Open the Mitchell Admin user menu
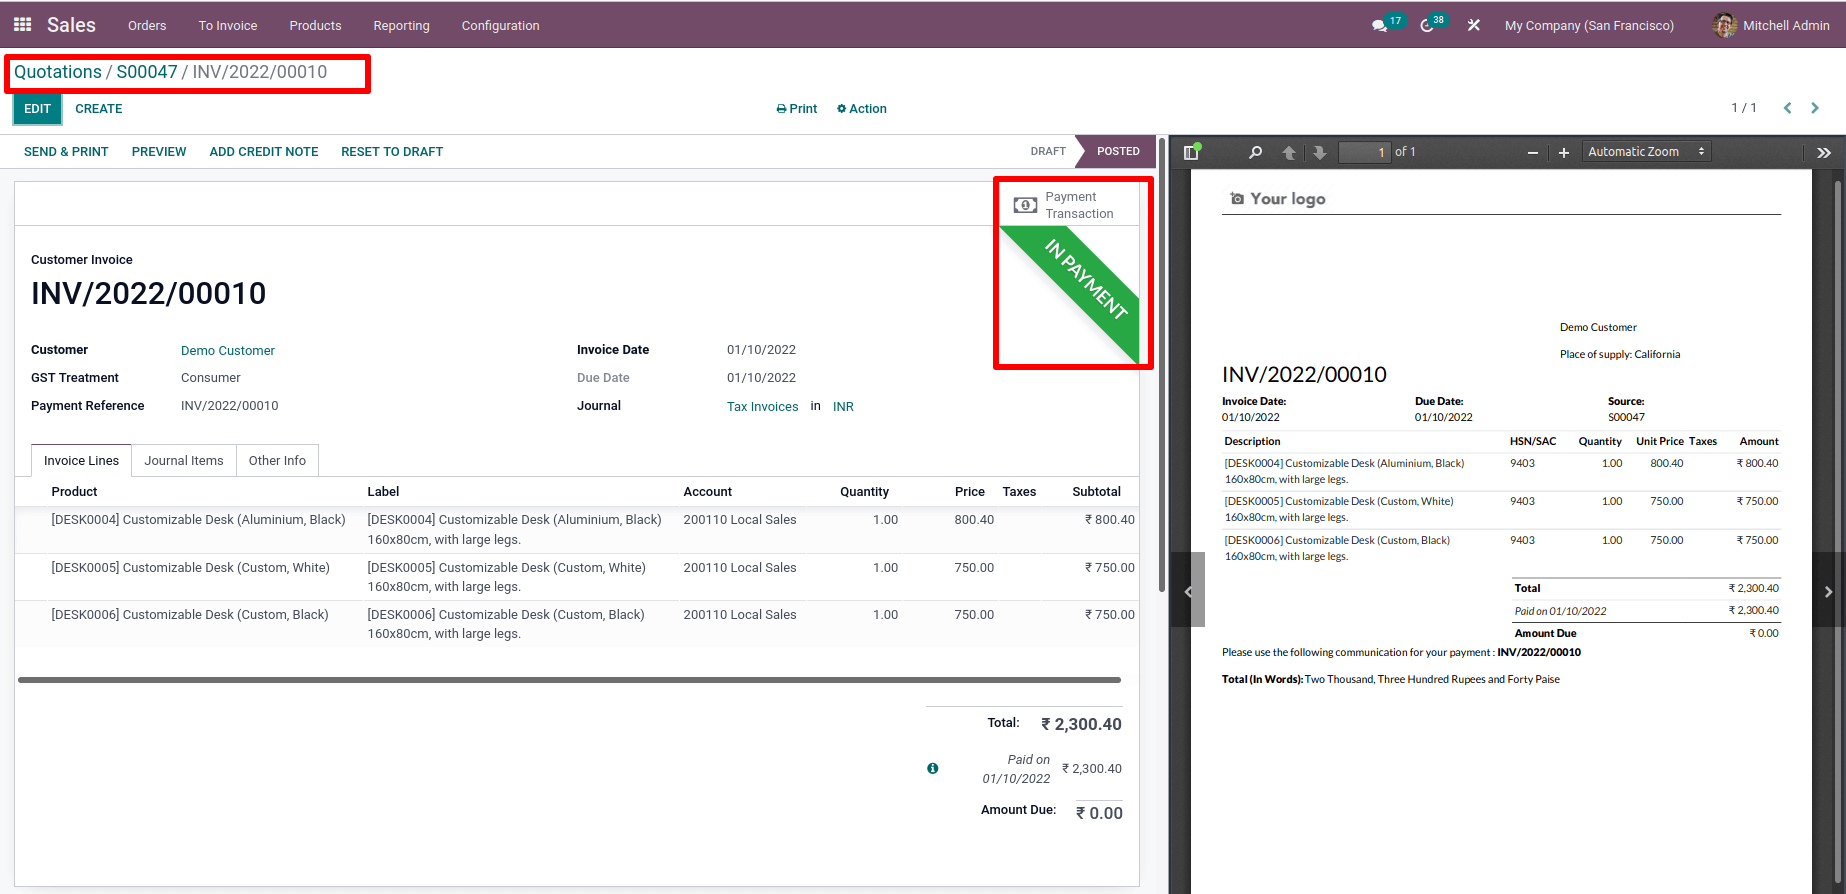Image resolution: width=1846 pixels, height=894 pixels. [1771, 25]
